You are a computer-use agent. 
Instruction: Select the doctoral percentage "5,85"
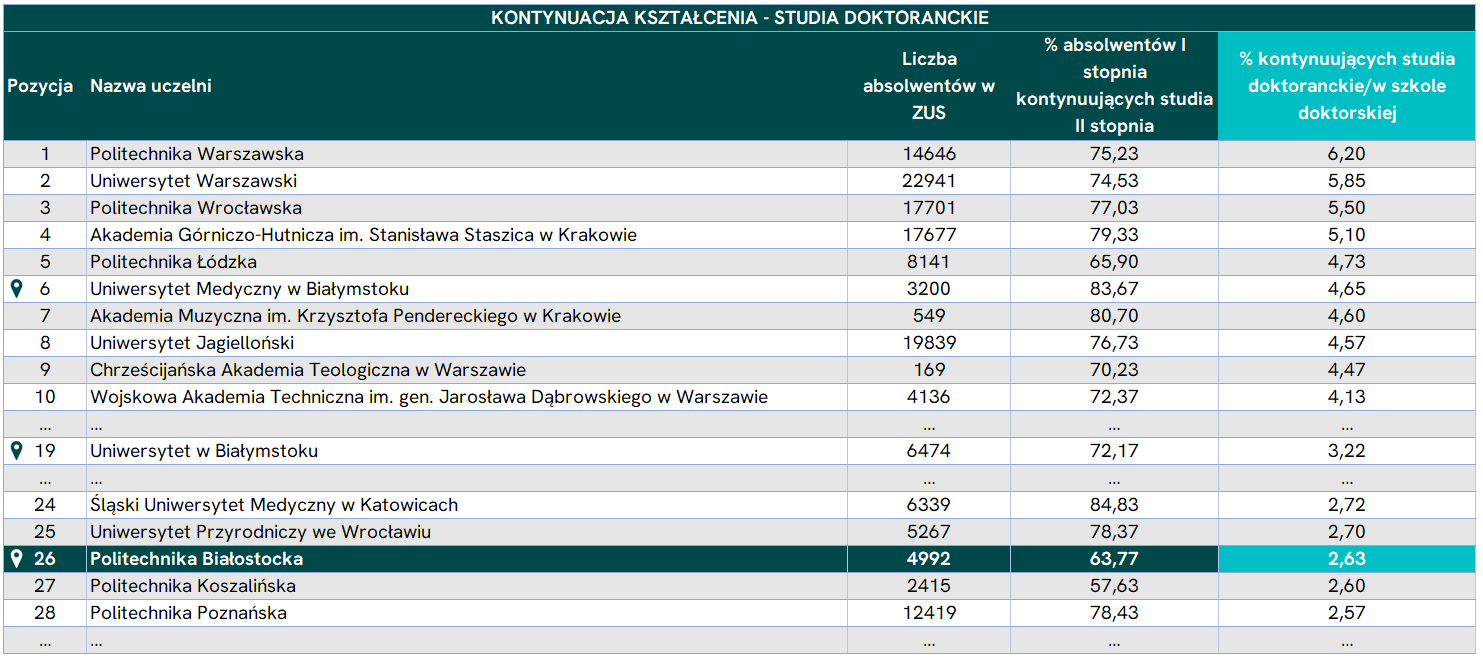1347,181
